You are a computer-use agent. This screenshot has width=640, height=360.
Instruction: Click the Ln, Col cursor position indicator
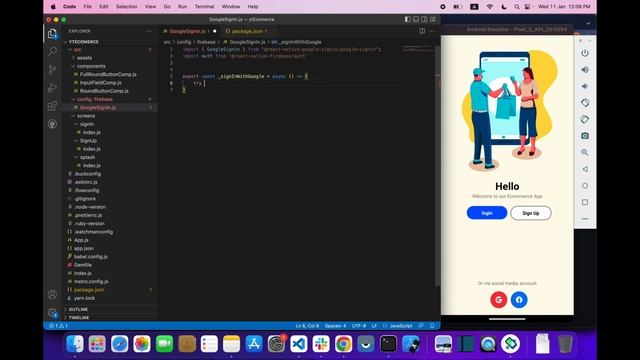(x=307, y=326)
